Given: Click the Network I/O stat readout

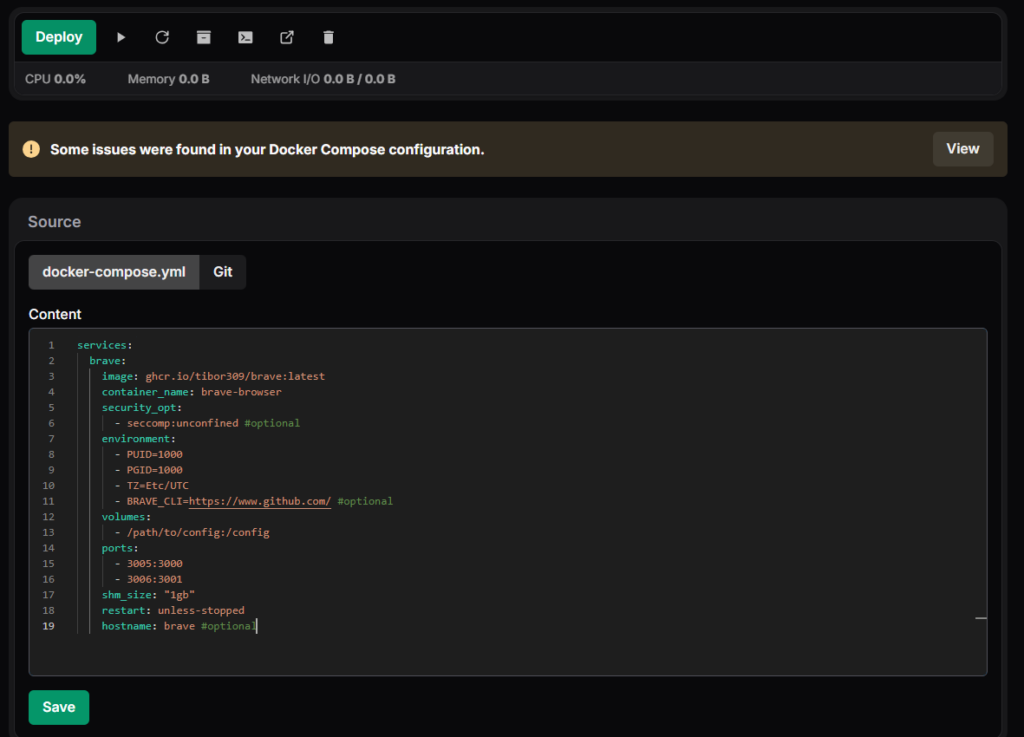Looking at the screenshot, I should click(x=322, y=79).
